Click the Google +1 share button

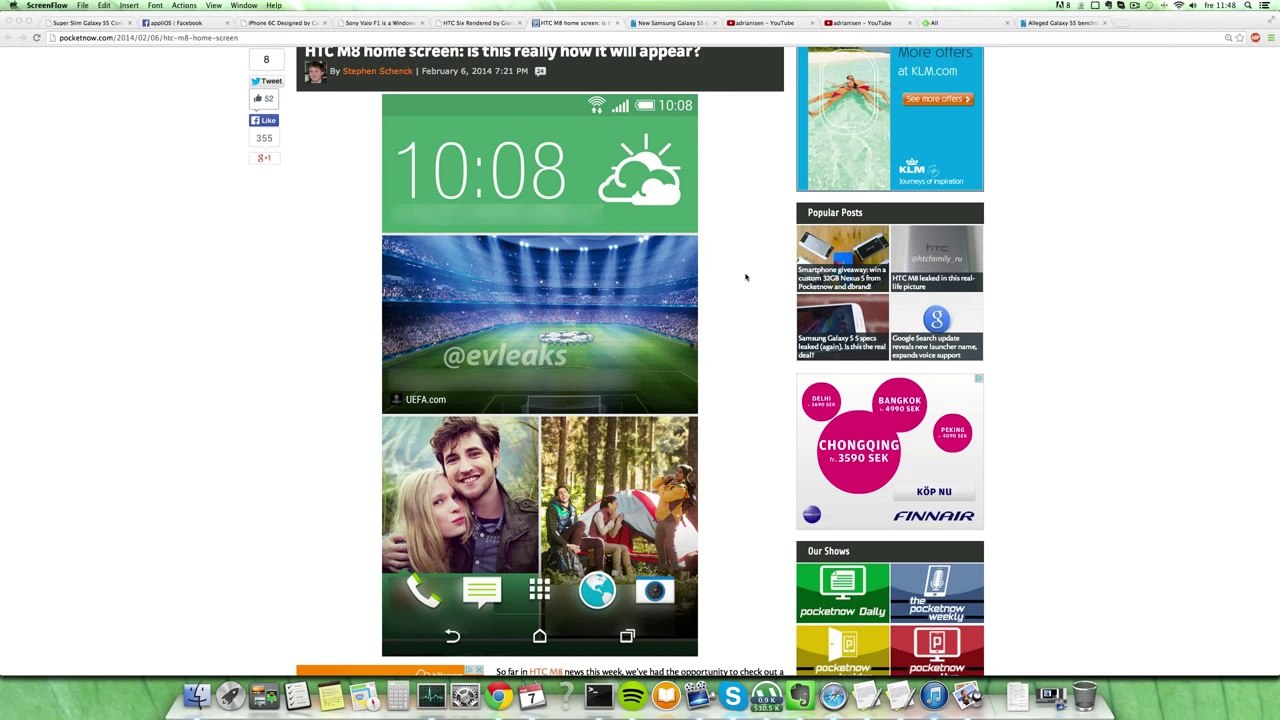click(x=264, y=157)
